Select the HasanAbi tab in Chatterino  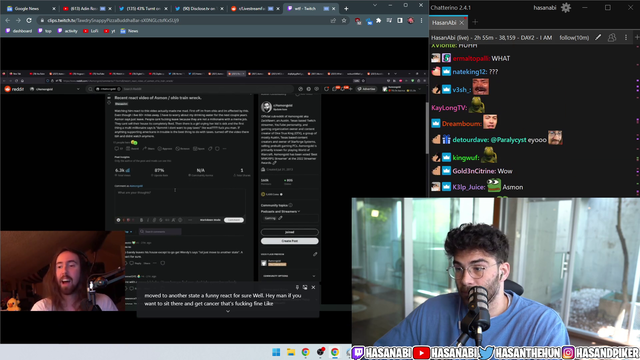(444, 23)
